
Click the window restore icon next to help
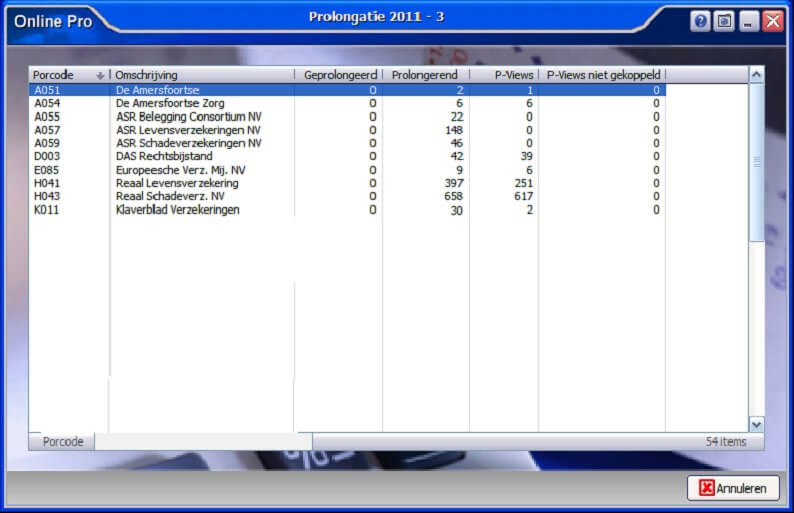tap(724, 21)
